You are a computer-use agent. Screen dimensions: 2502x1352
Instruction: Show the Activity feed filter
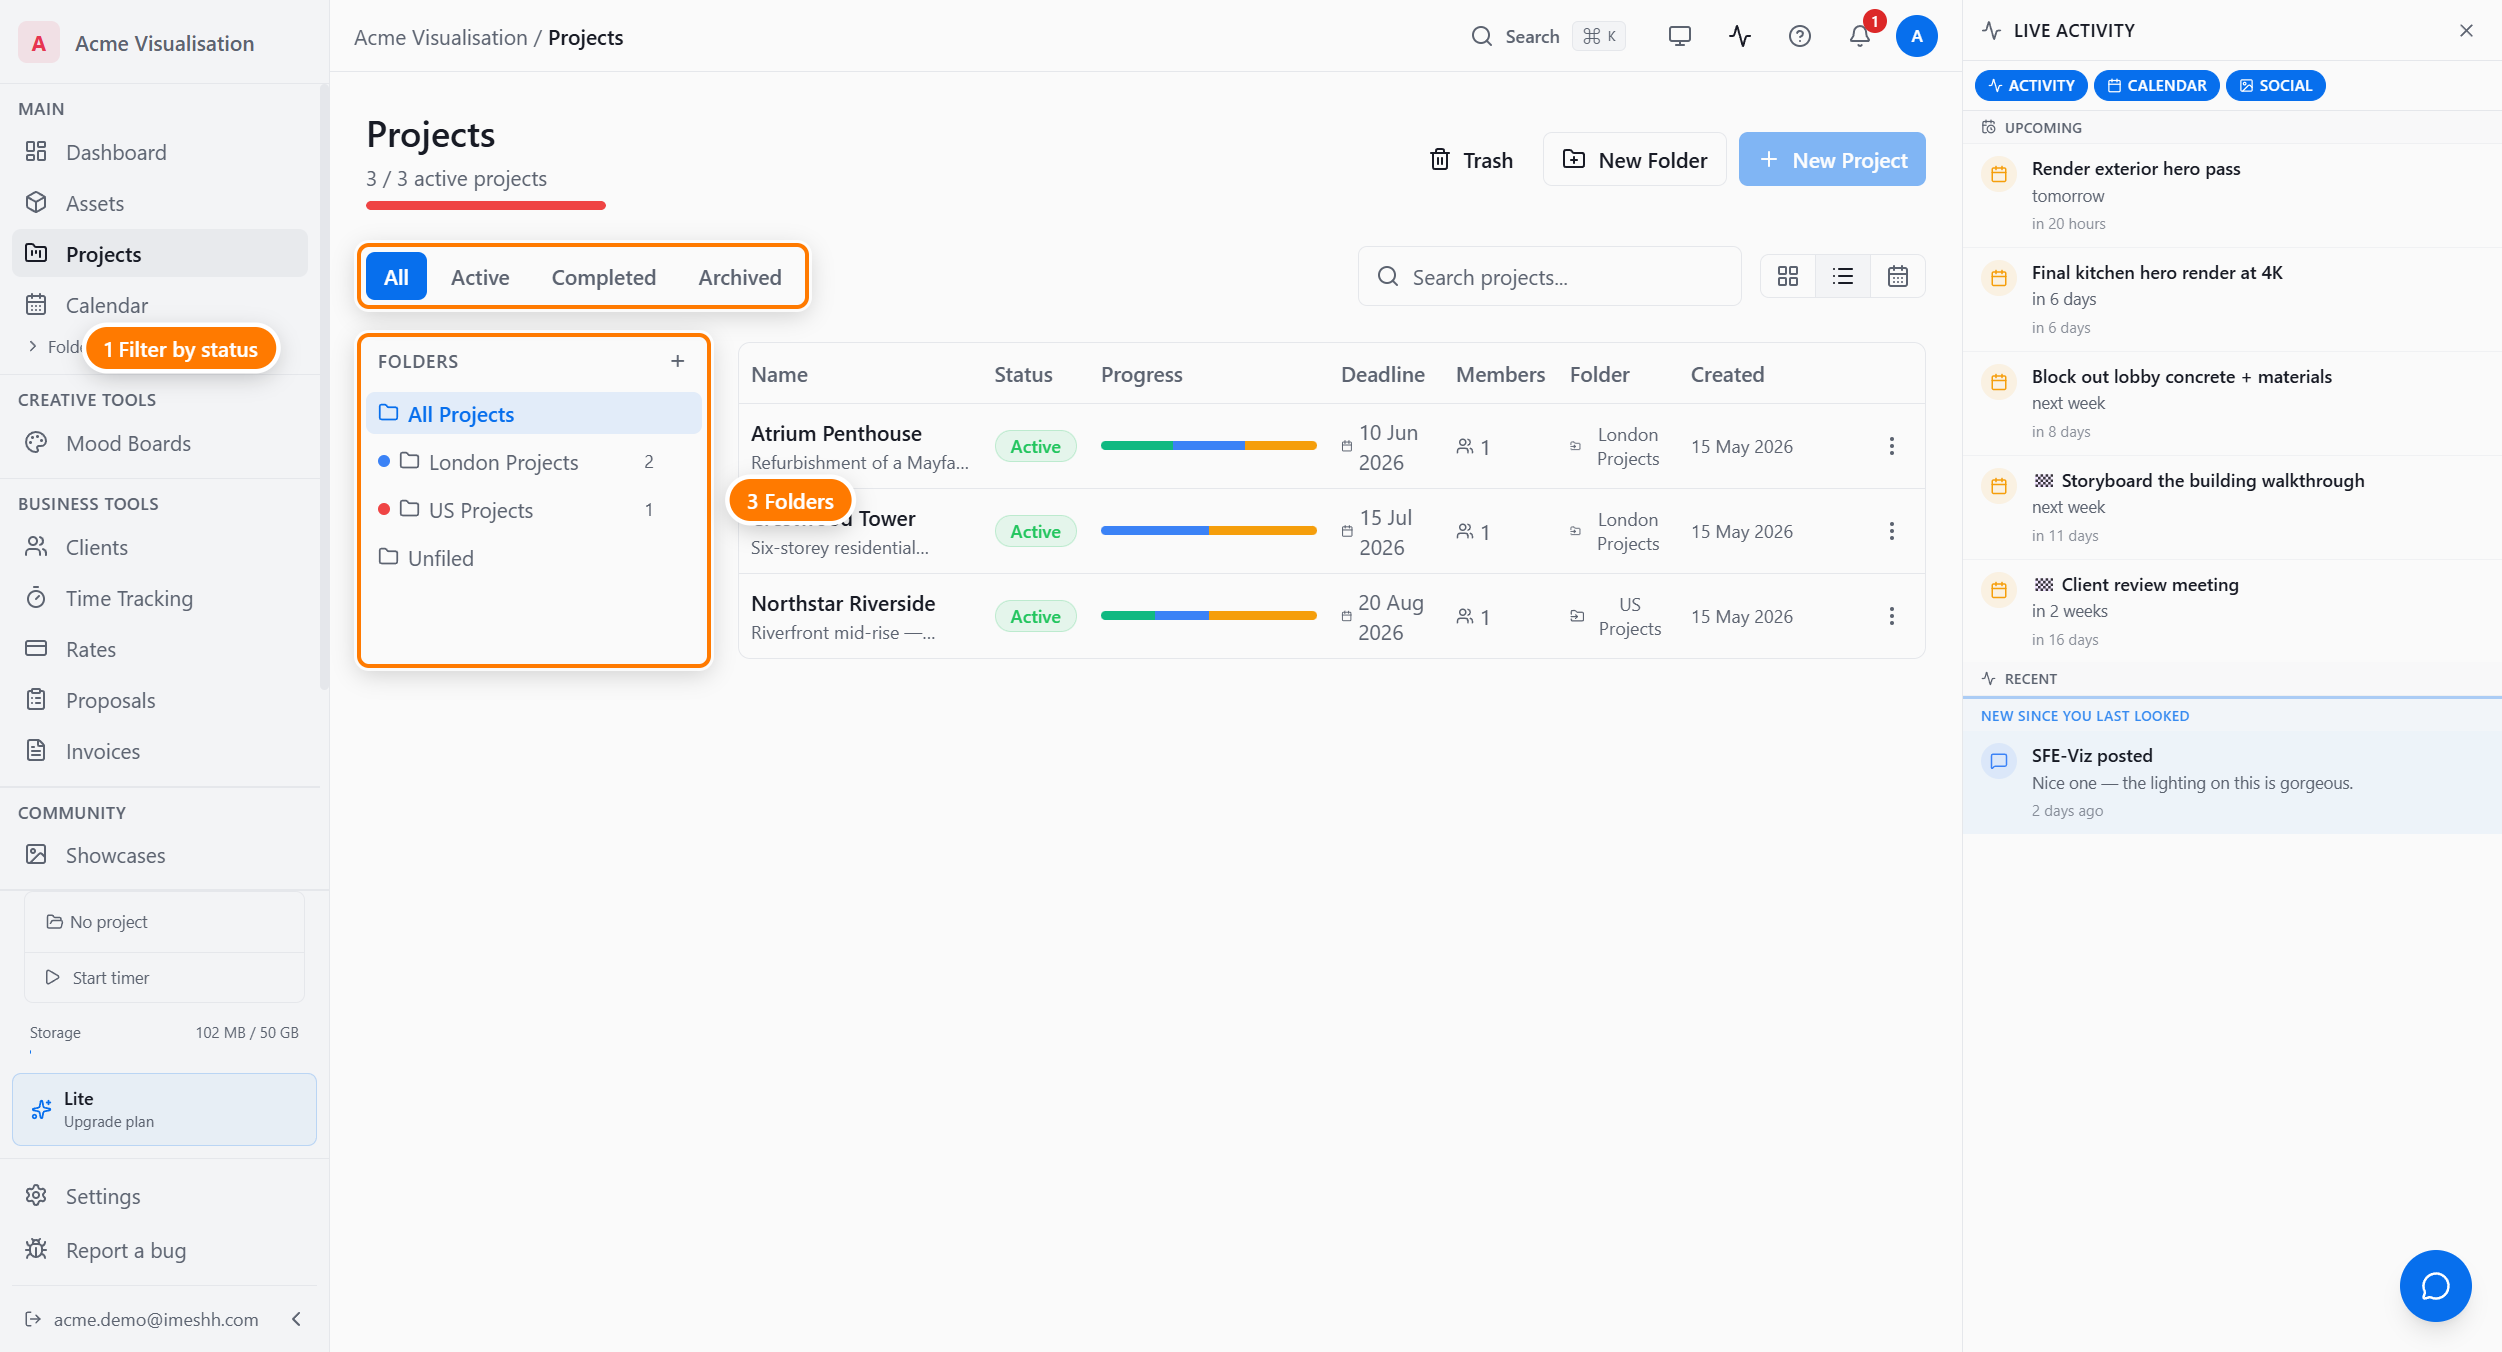click(x=2031, y=86)
